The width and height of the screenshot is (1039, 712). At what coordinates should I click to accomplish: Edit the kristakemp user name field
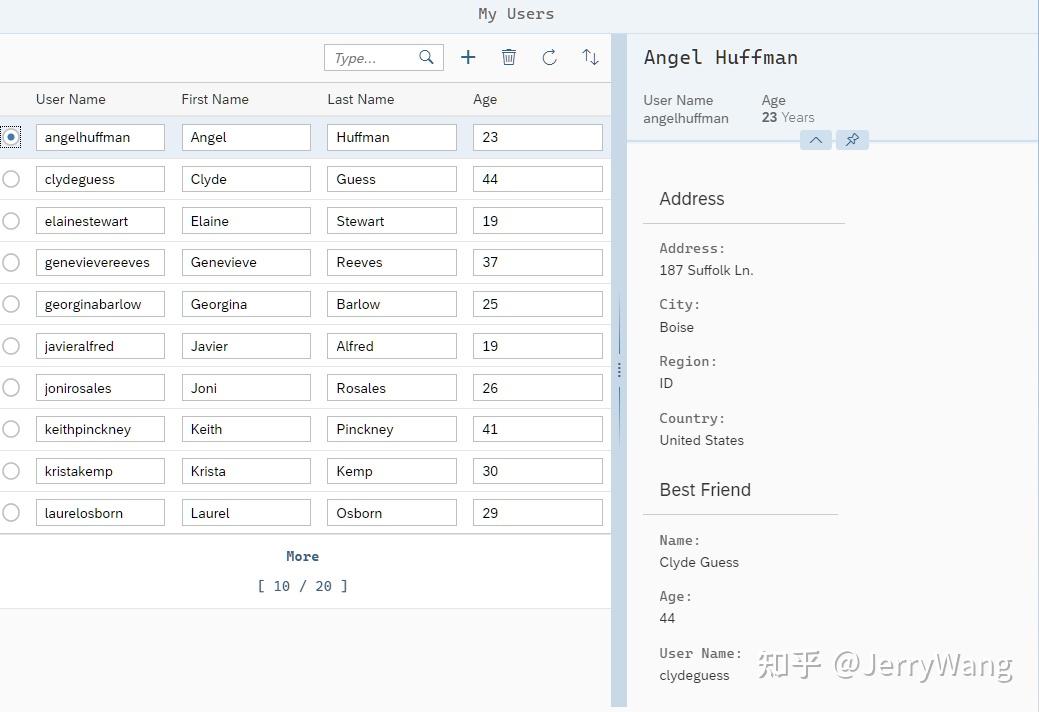click(x=100, y=471)
